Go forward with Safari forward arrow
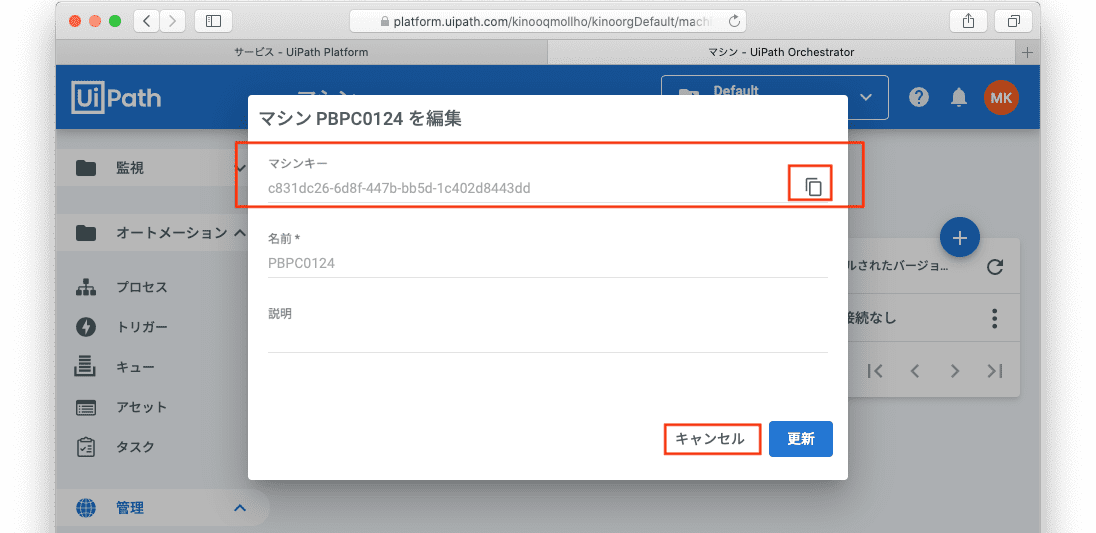1096x533 pixels. [x=173, y=22]
